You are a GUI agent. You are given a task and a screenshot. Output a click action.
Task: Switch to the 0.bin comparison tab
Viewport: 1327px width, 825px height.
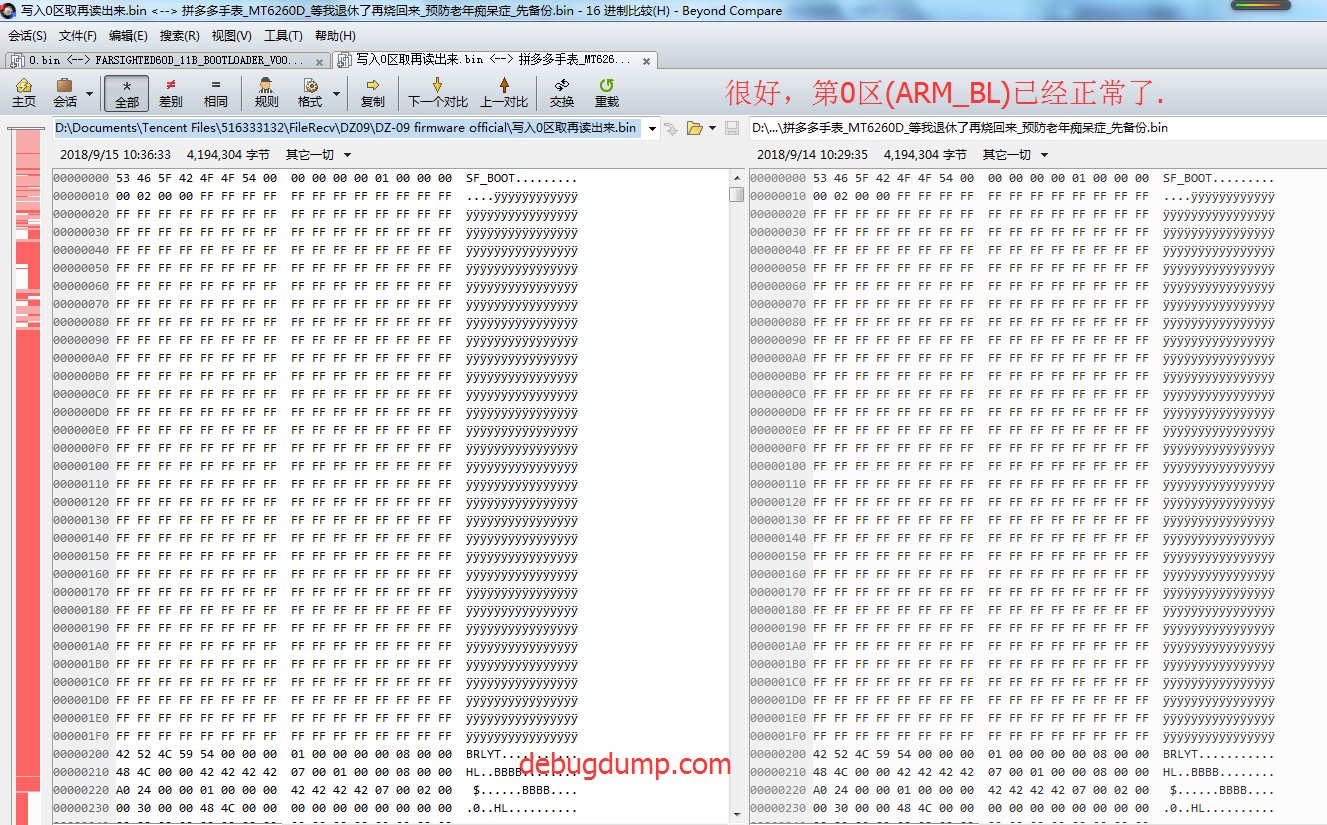[x=160, y=60]
